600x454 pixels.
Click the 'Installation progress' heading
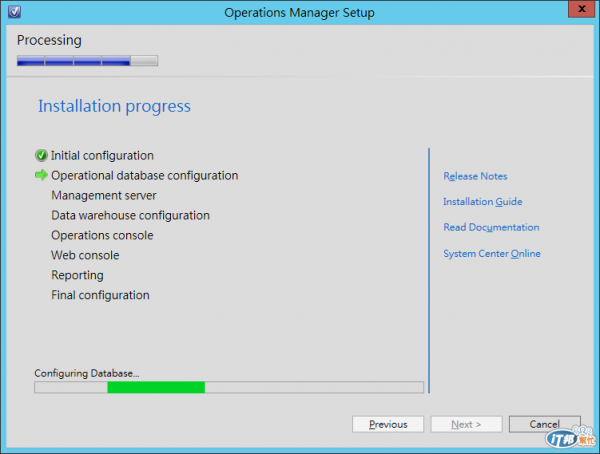pyautogui.click(x=114, y=106)
